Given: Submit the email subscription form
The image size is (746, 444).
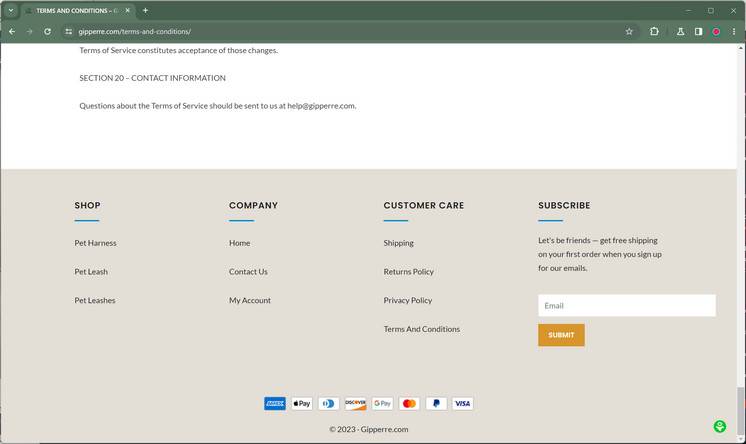Looking at the screenshot, I should 561,335.
